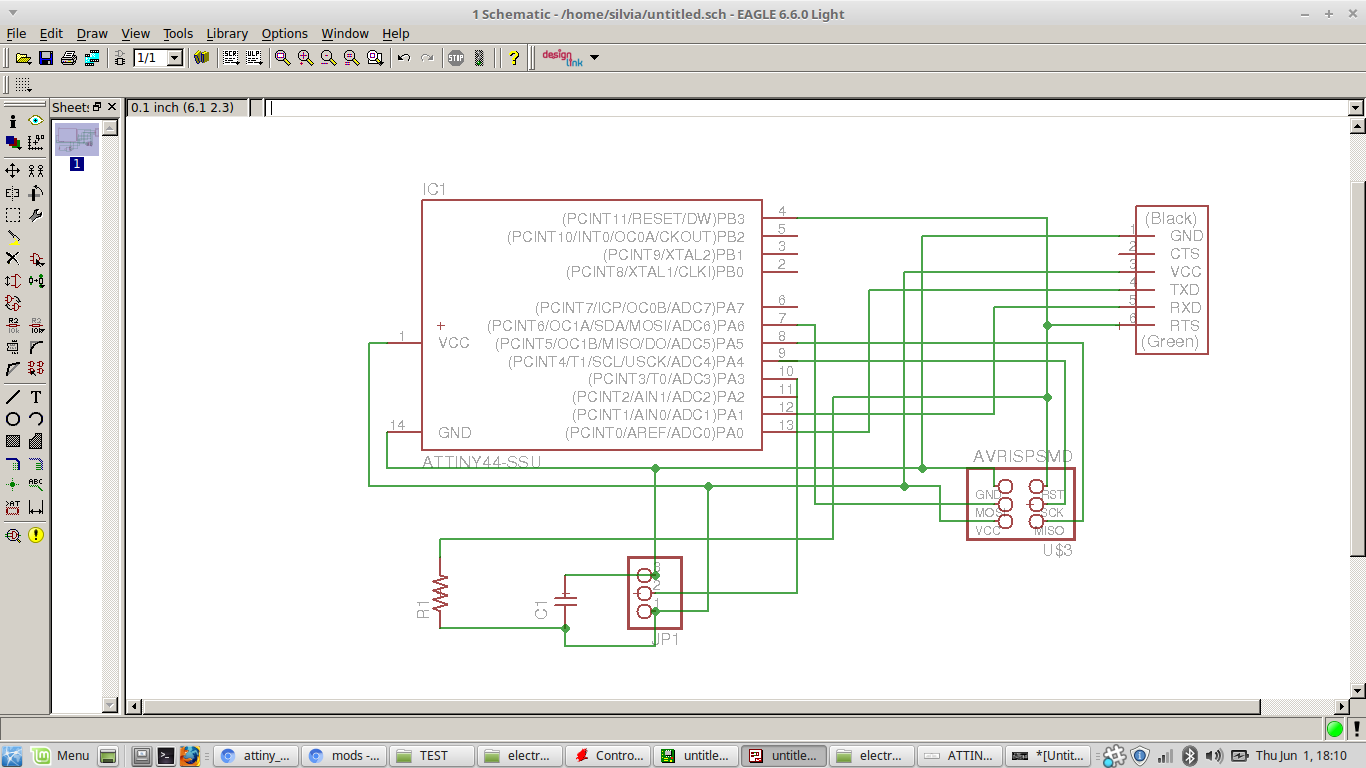
Task: Select the Wire drawing tool
Action: click(x=13, y=397)
